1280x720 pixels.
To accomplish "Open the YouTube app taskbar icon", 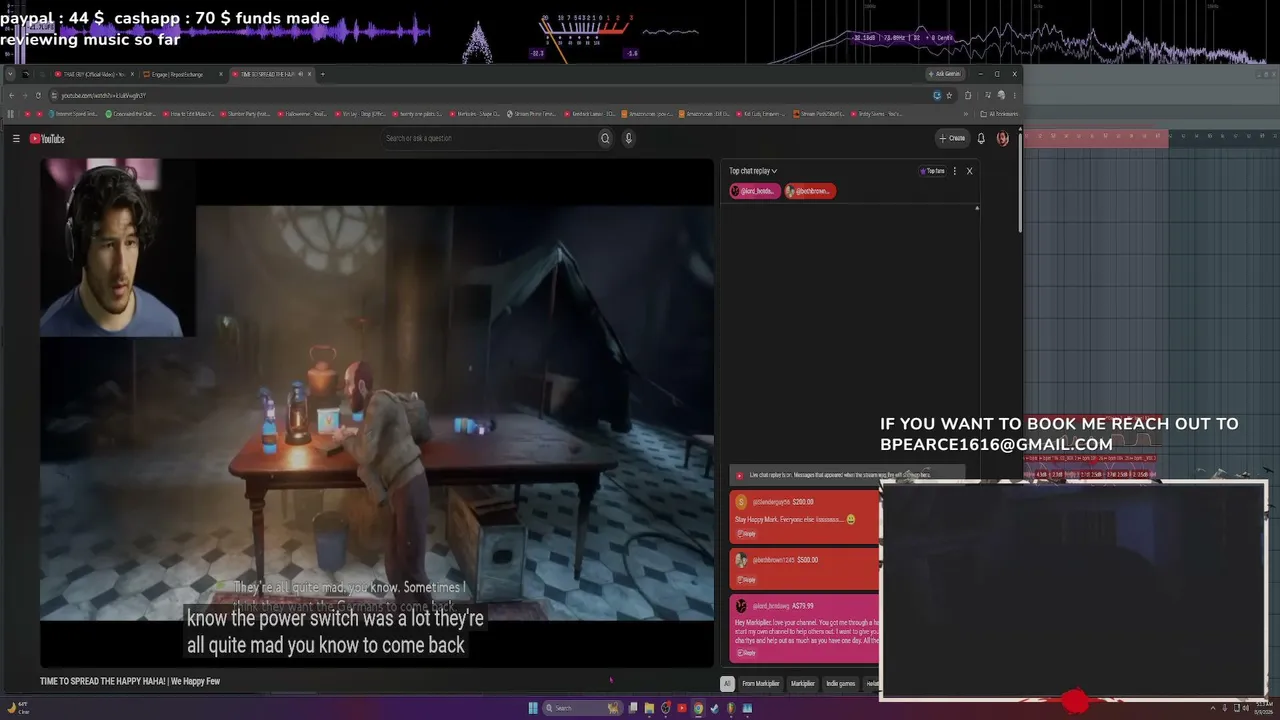I will 682,708.
